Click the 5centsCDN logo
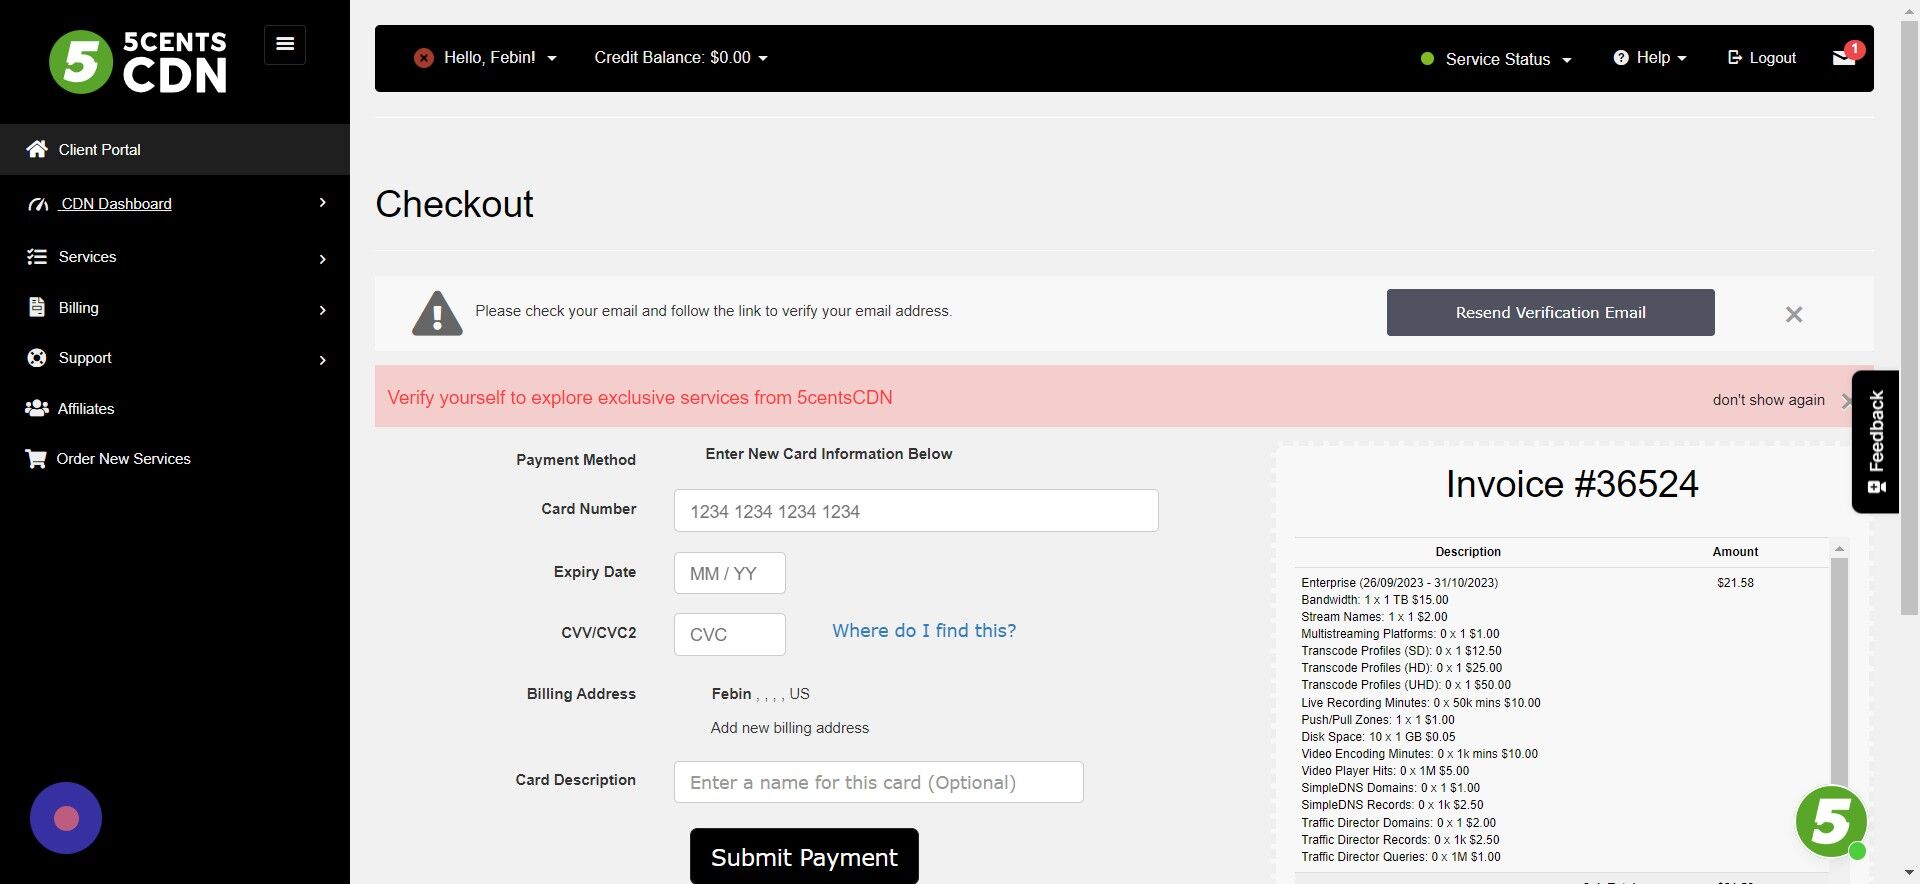 point(138,62)
